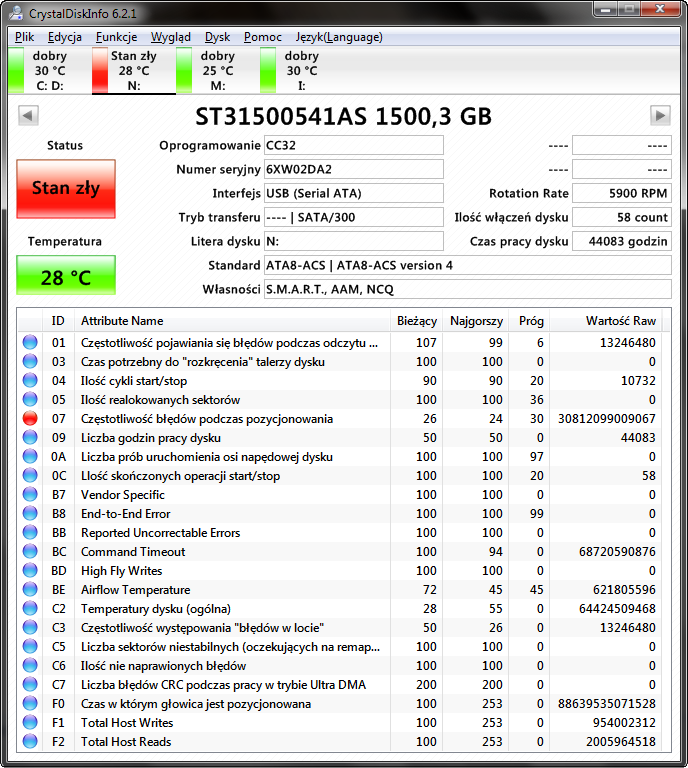Select the C: D: disk tab
The height and width of the screenshot is (768, 688).
(x=50, y=71)
